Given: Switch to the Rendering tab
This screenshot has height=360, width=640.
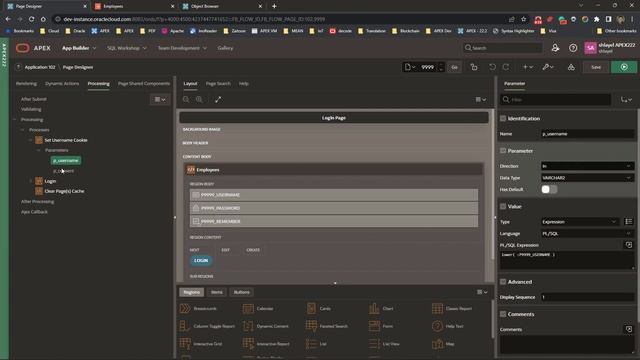Looking at the screenshot, I should 26,83.
